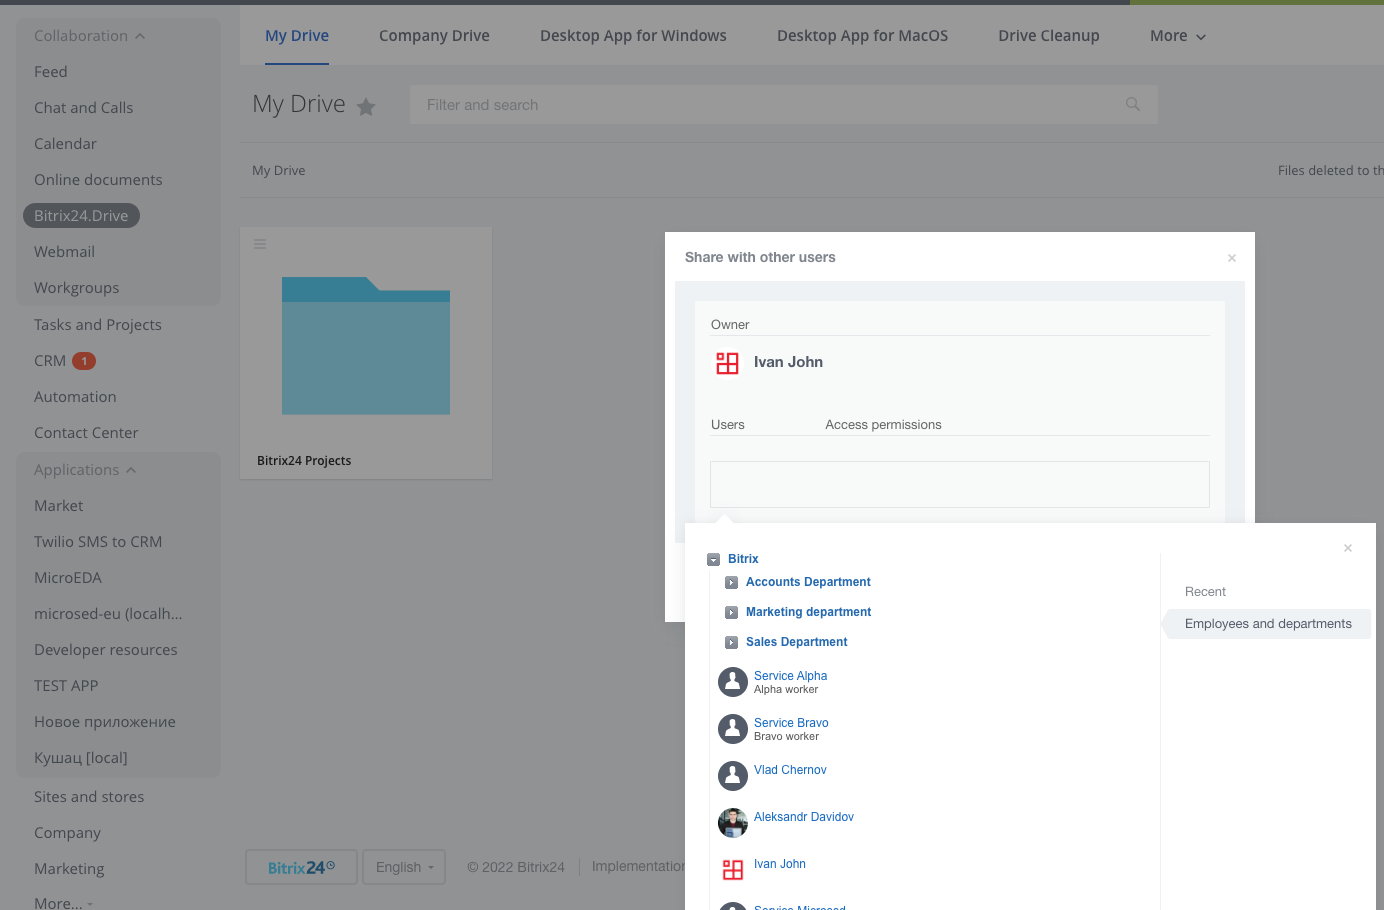This screenshot has width=1384, height=910.
Task: Open TEST APP in sidebar
Action: pyautogui.click(x=66, y=686)
